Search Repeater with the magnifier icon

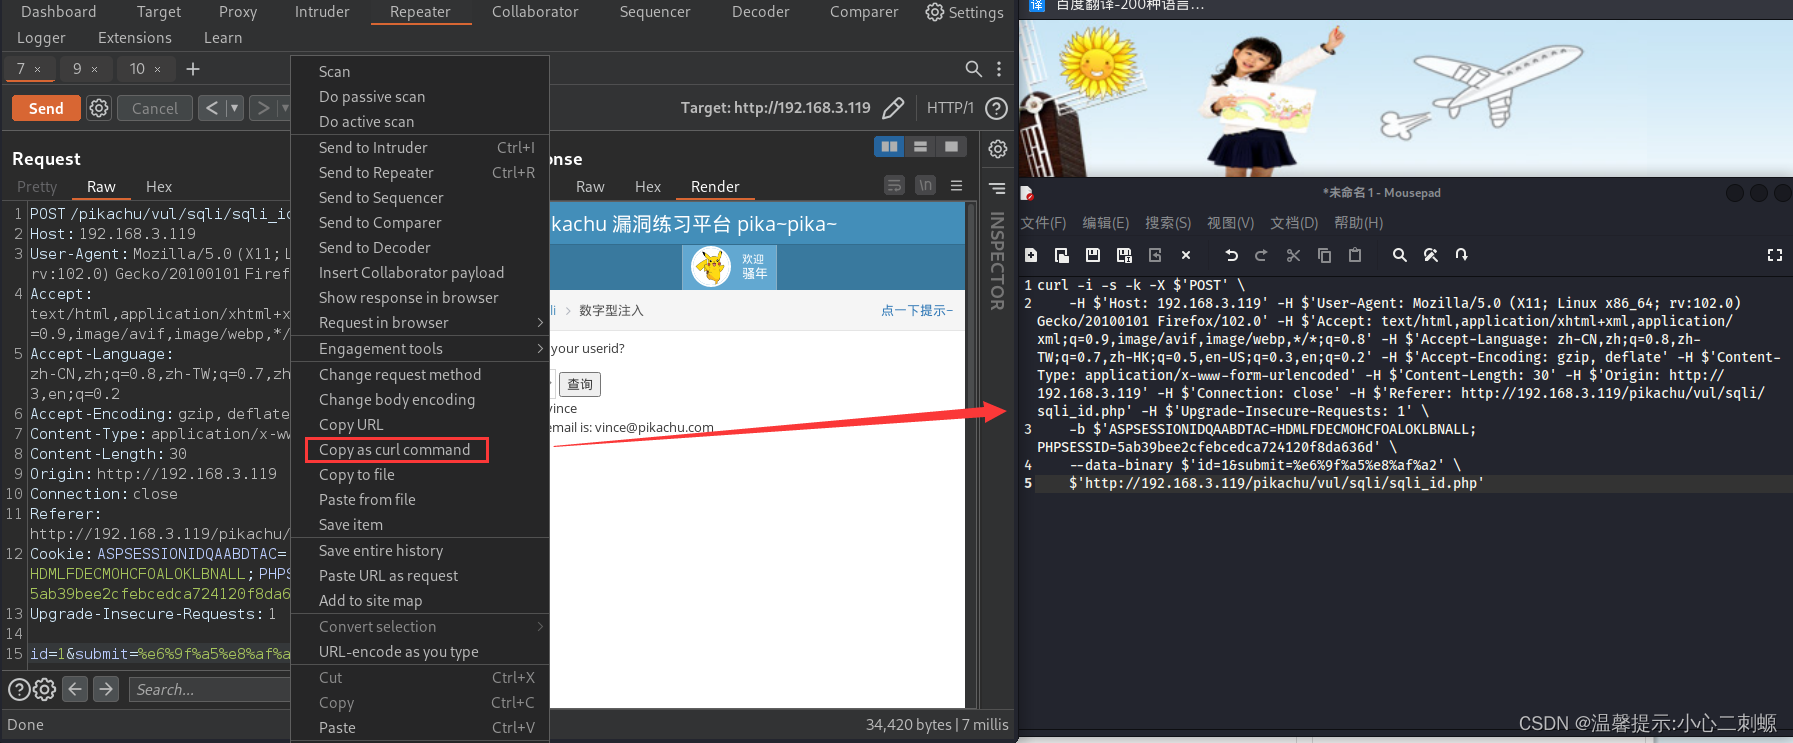pyautogui.click(x=973, y=69)
